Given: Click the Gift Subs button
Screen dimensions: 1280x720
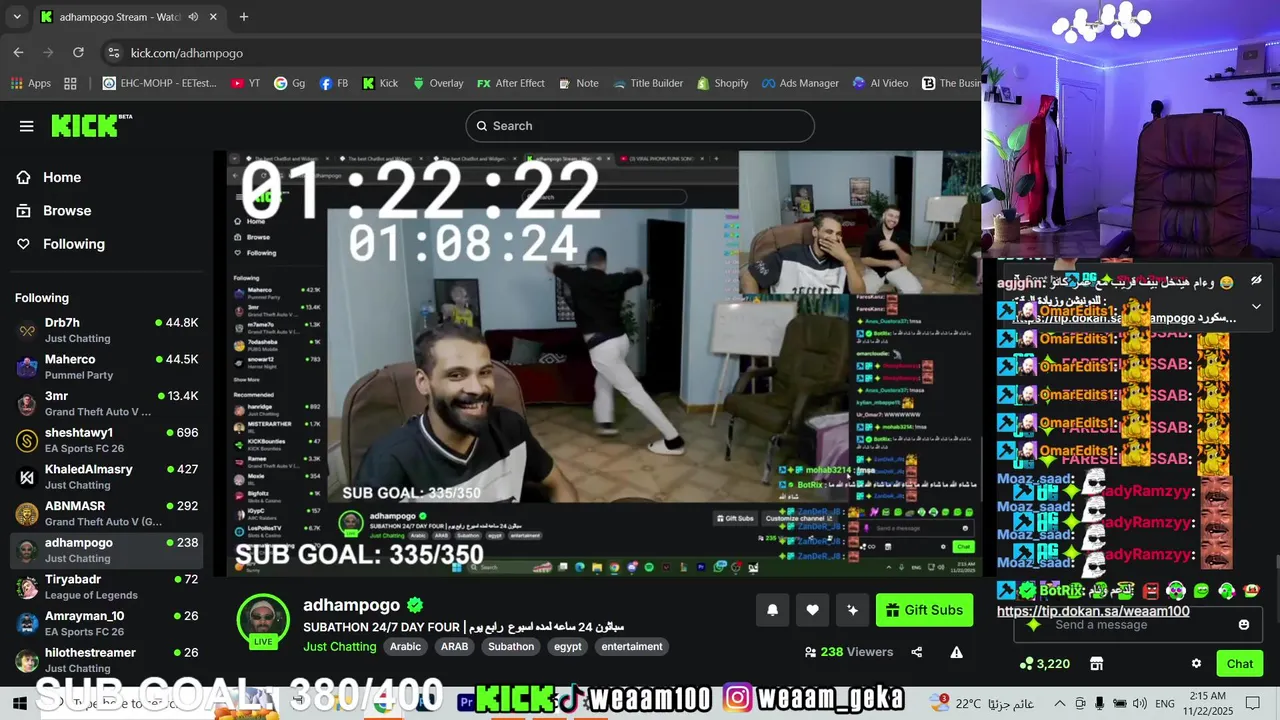Looking at the screenshot, I should point(924,610).
